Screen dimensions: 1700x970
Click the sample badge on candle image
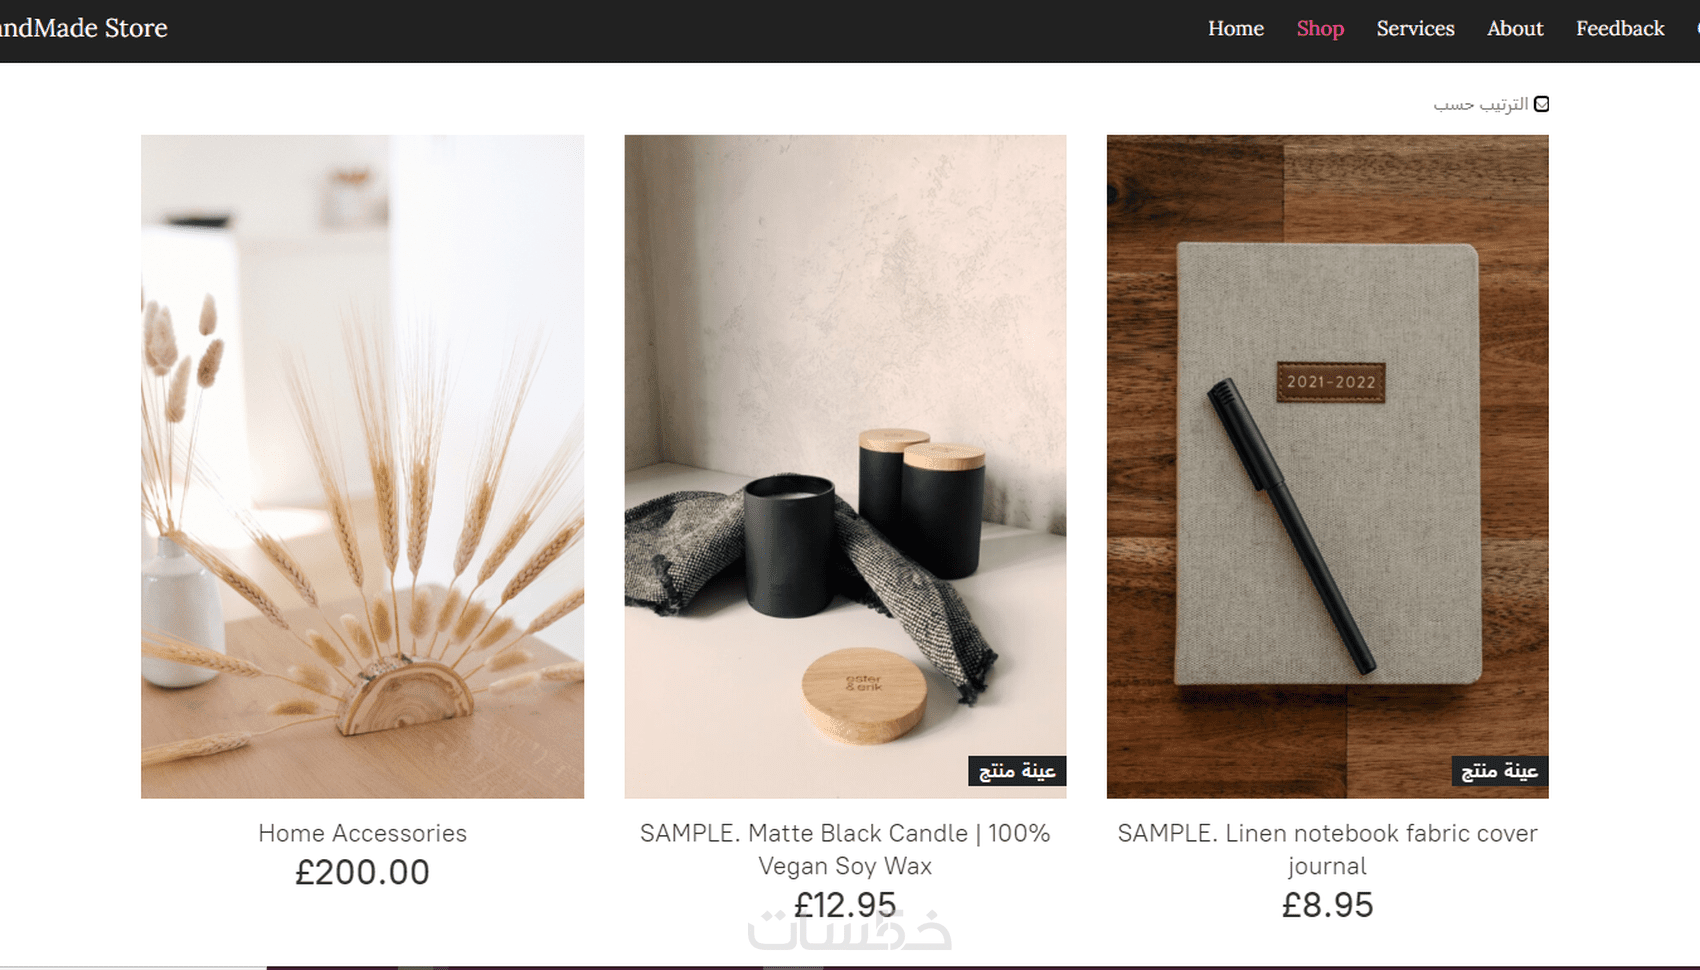point(1017,770)
